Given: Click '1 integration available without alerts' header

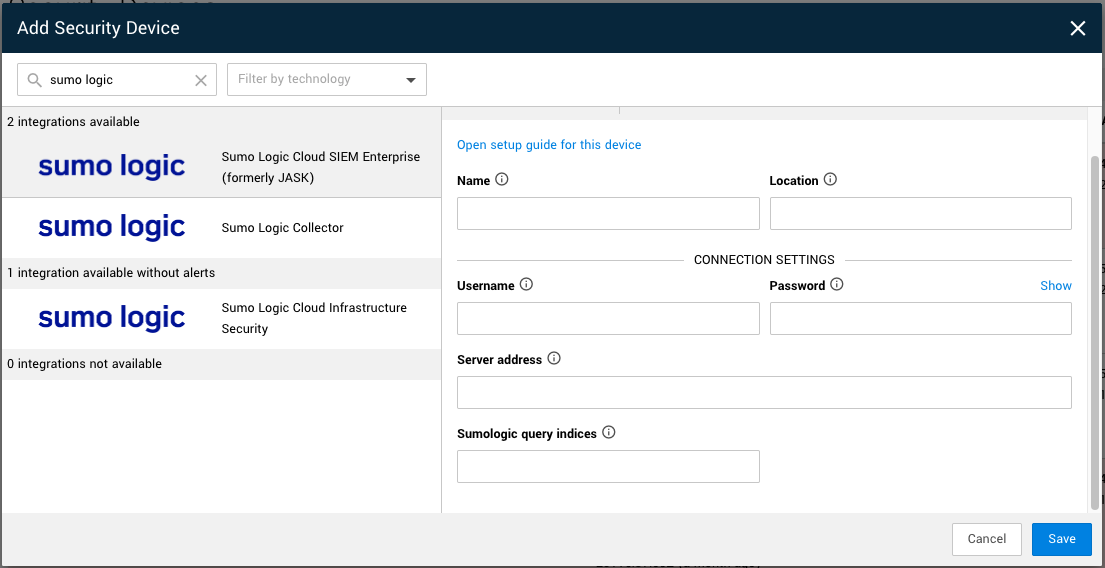Looking at the screenshot, I should [x=111, y=273].
